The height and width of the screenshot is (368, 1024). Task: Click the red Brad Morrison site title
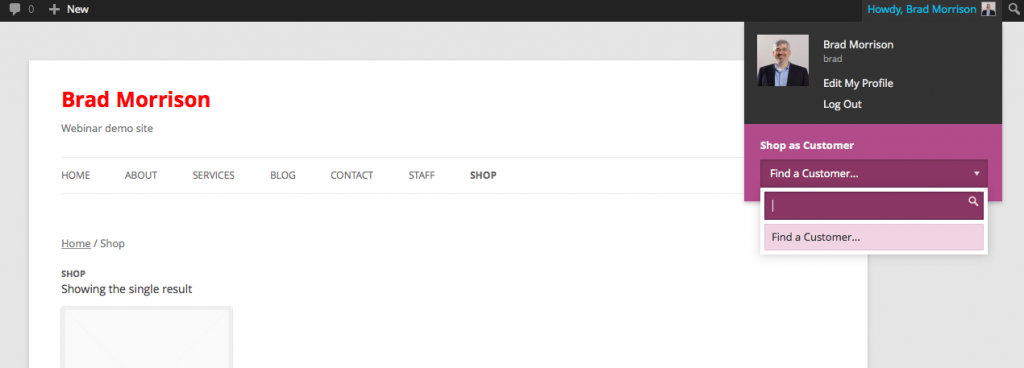(136, 99)
